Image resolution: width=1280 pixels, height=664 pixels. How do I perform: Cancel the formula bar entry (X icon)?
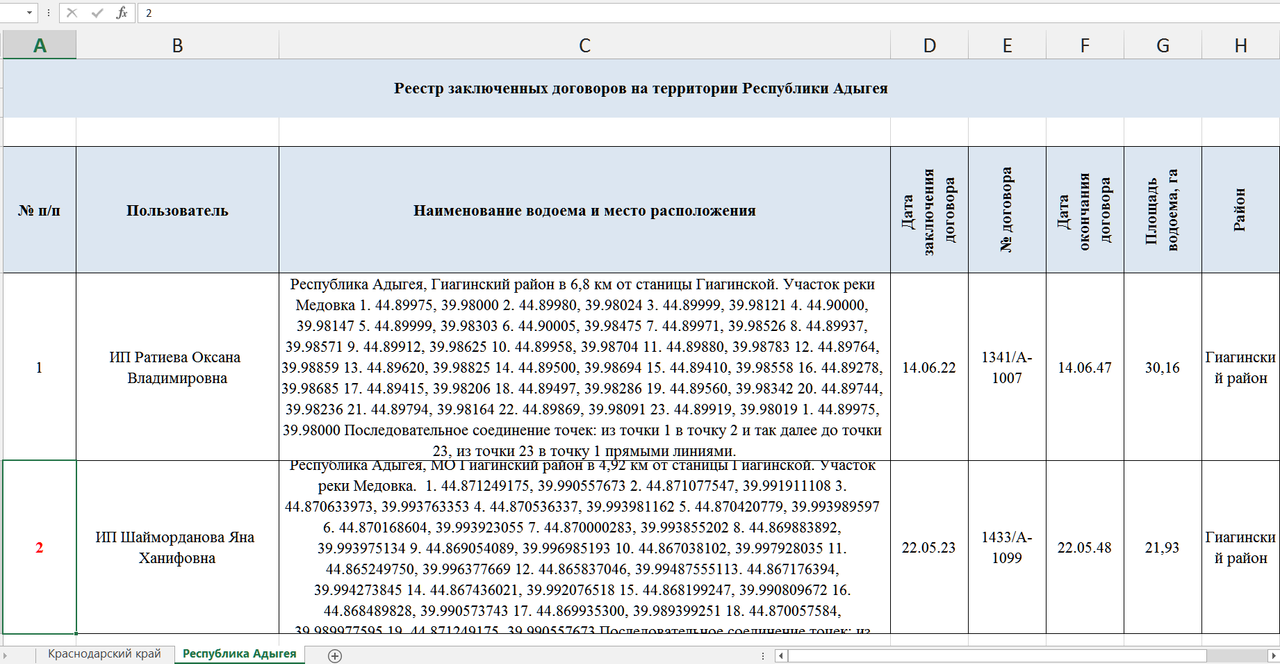point(72,13)
